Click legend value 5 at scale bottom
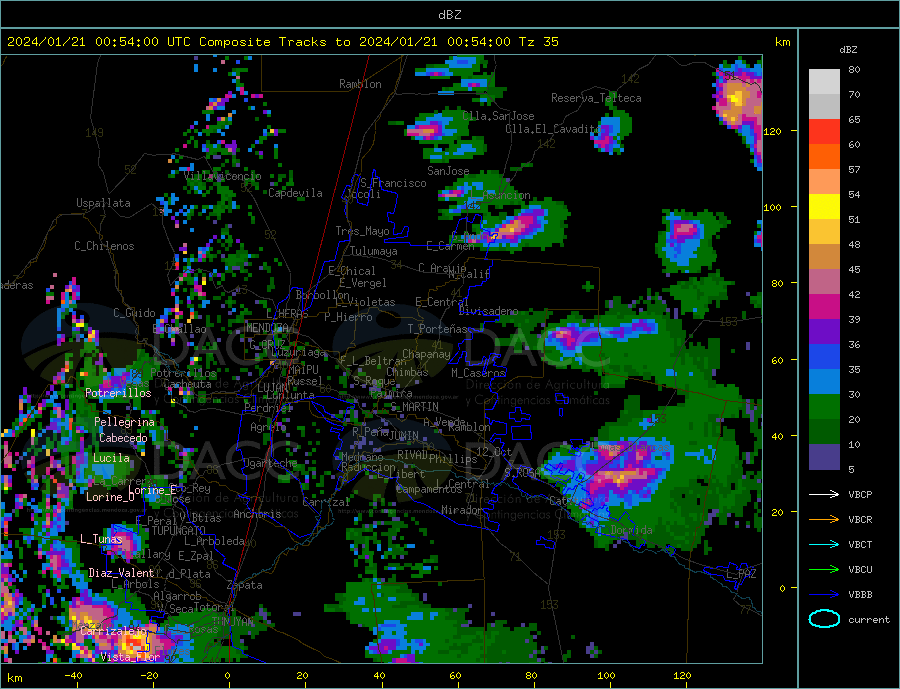This screenshot has width=900, height=689. click(x=851, y=469)
